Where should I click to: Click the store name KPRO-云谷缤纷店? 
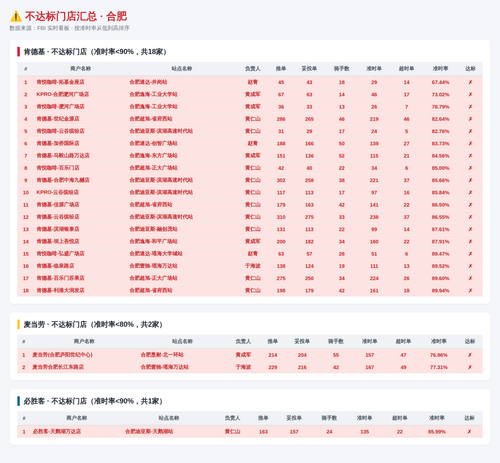click(x=57, y=192)
